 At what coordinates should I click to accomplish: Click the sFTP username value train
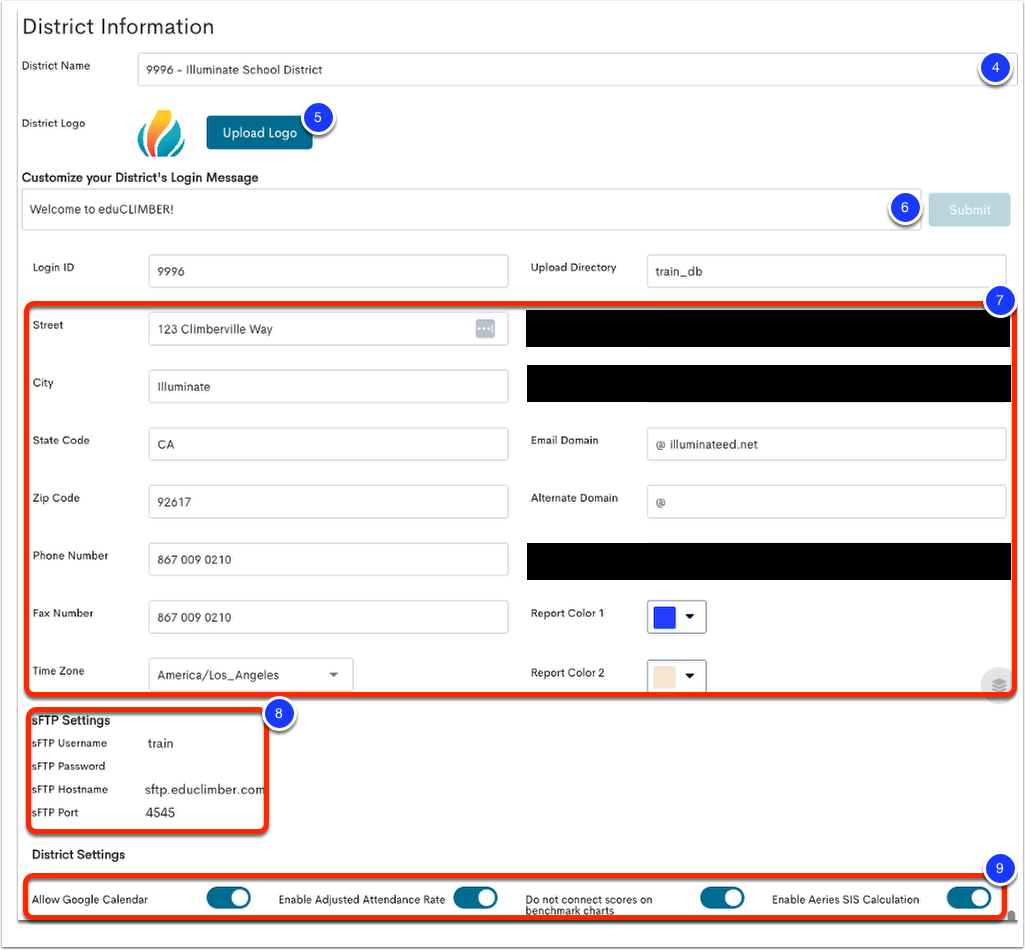point(160,743)
